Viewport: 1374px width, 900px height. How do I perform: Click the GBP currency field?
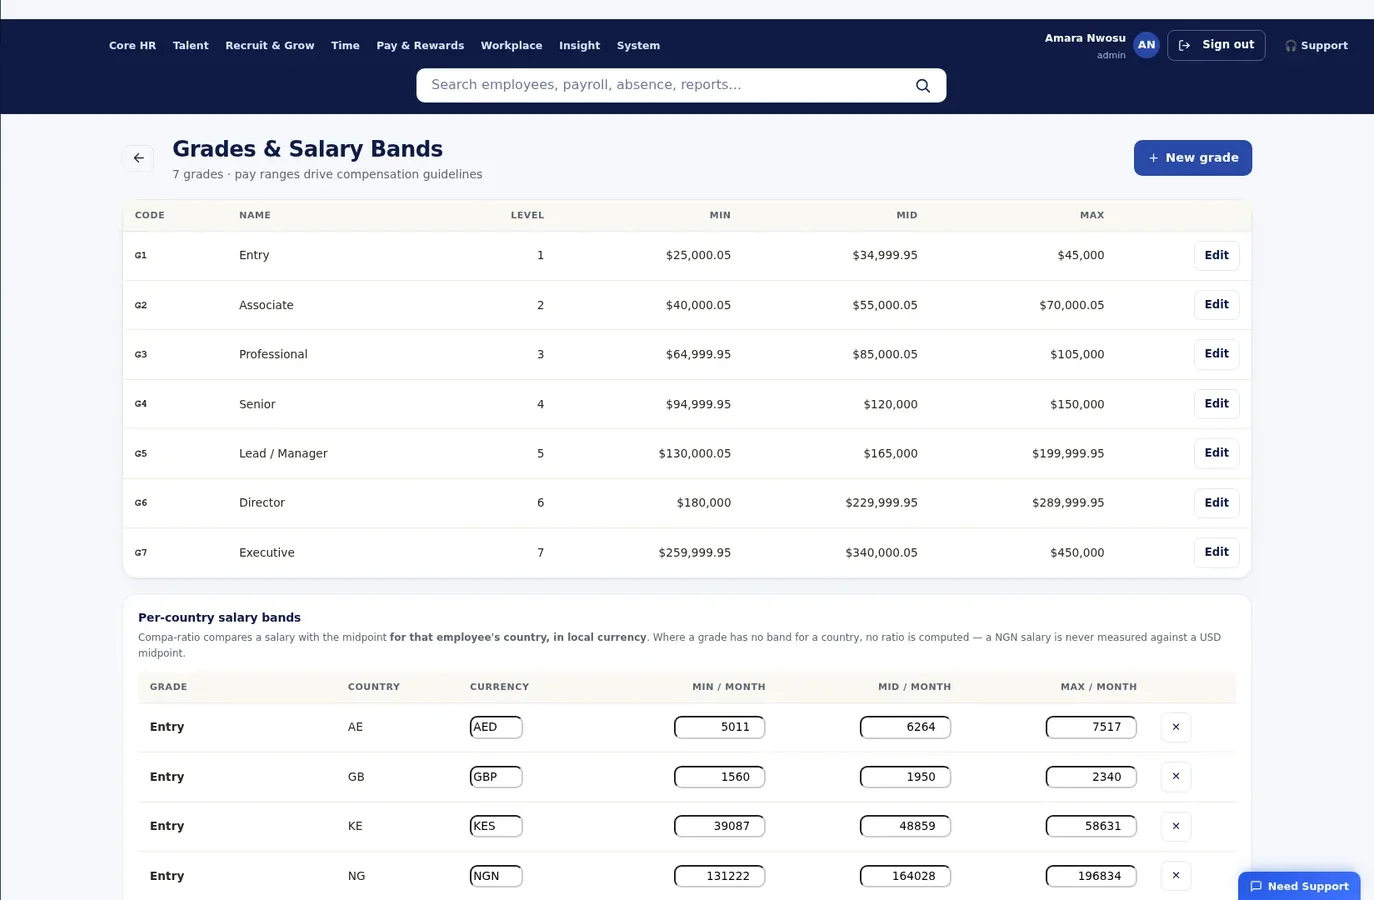(x=496, y=777)
